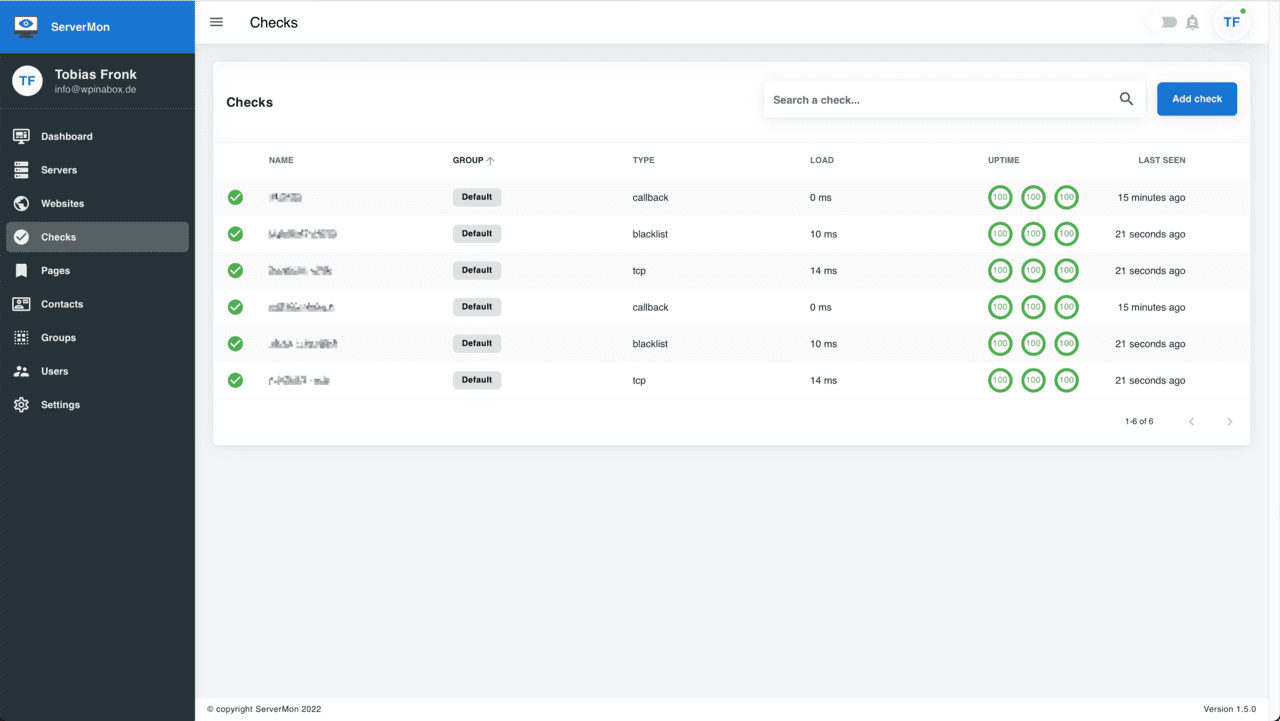This screenshot has height=721, width=1280.
Task: Click the previous page left chevron
Action: coord(1191,421)
